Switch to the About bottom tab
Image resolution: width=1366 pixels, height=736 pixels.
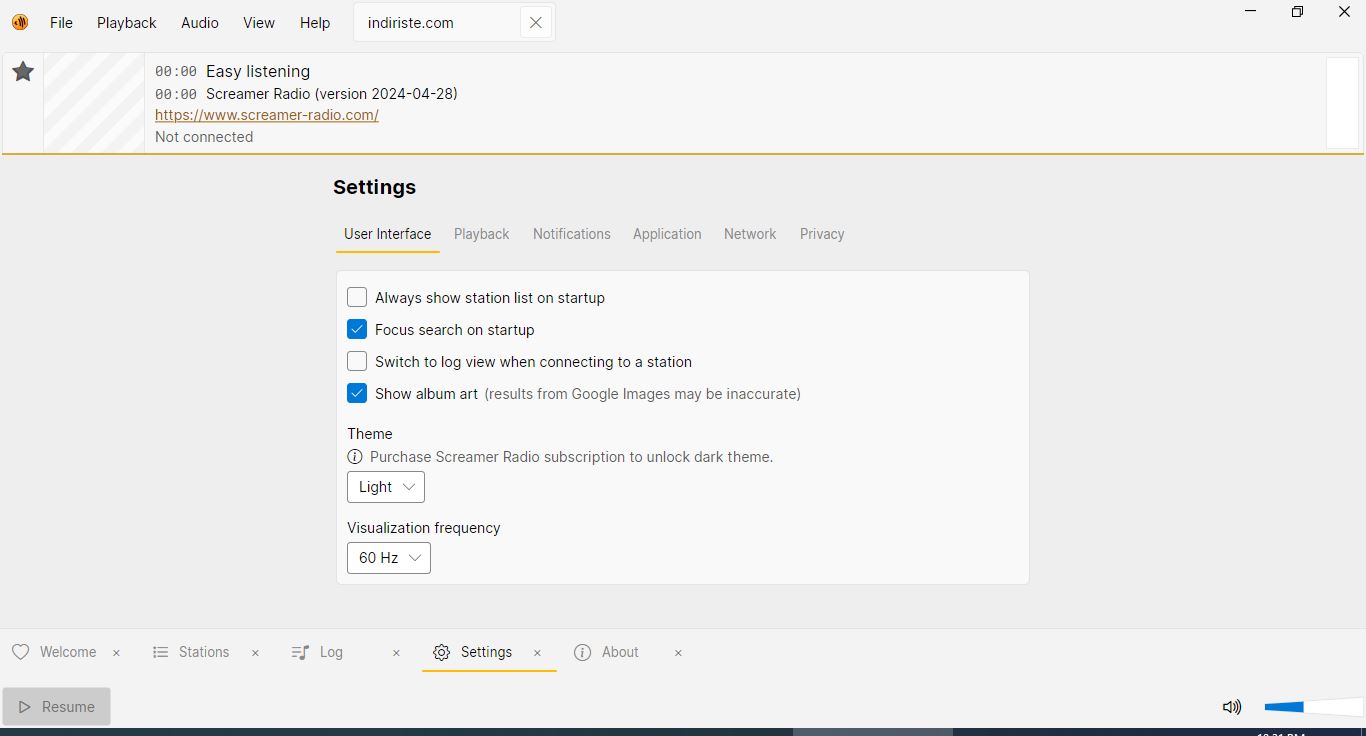(x=620, y=652)
